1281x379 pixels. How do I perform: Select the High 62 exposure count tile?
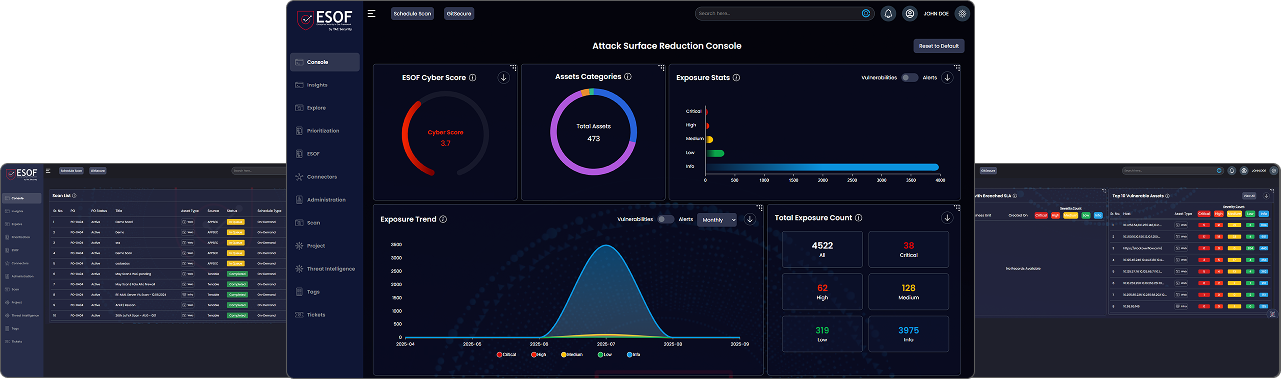point(823,292)
